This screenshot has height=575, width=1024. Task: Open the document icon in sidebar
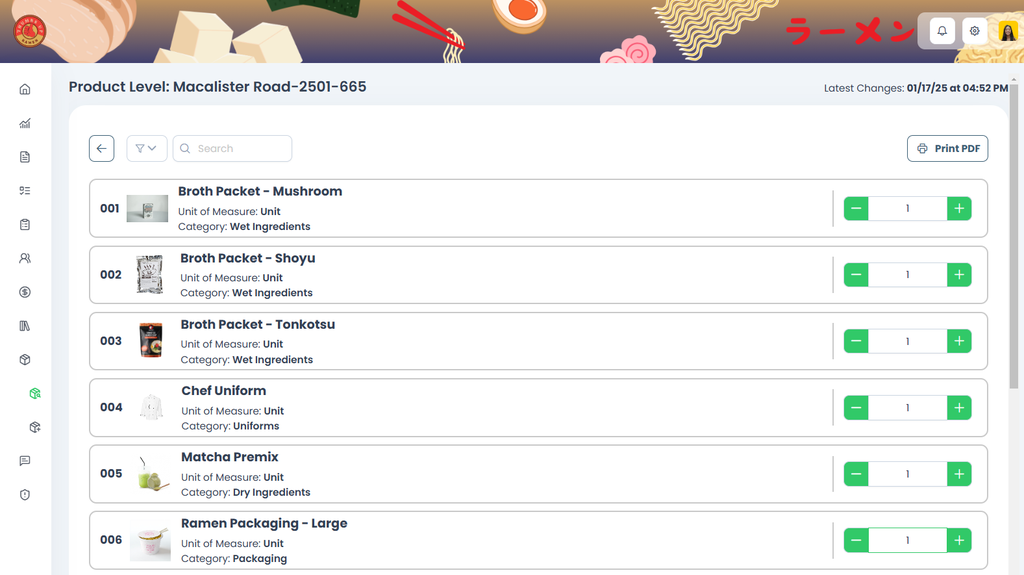[25, 157]
